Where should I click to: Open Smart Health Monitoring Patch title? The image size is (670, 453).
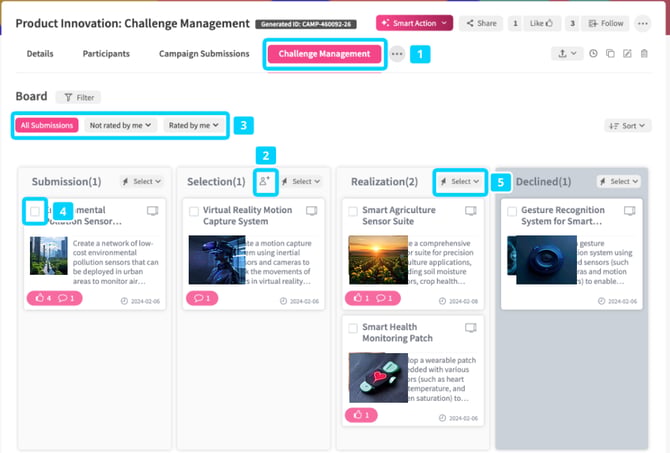click(x=397, y=332)
